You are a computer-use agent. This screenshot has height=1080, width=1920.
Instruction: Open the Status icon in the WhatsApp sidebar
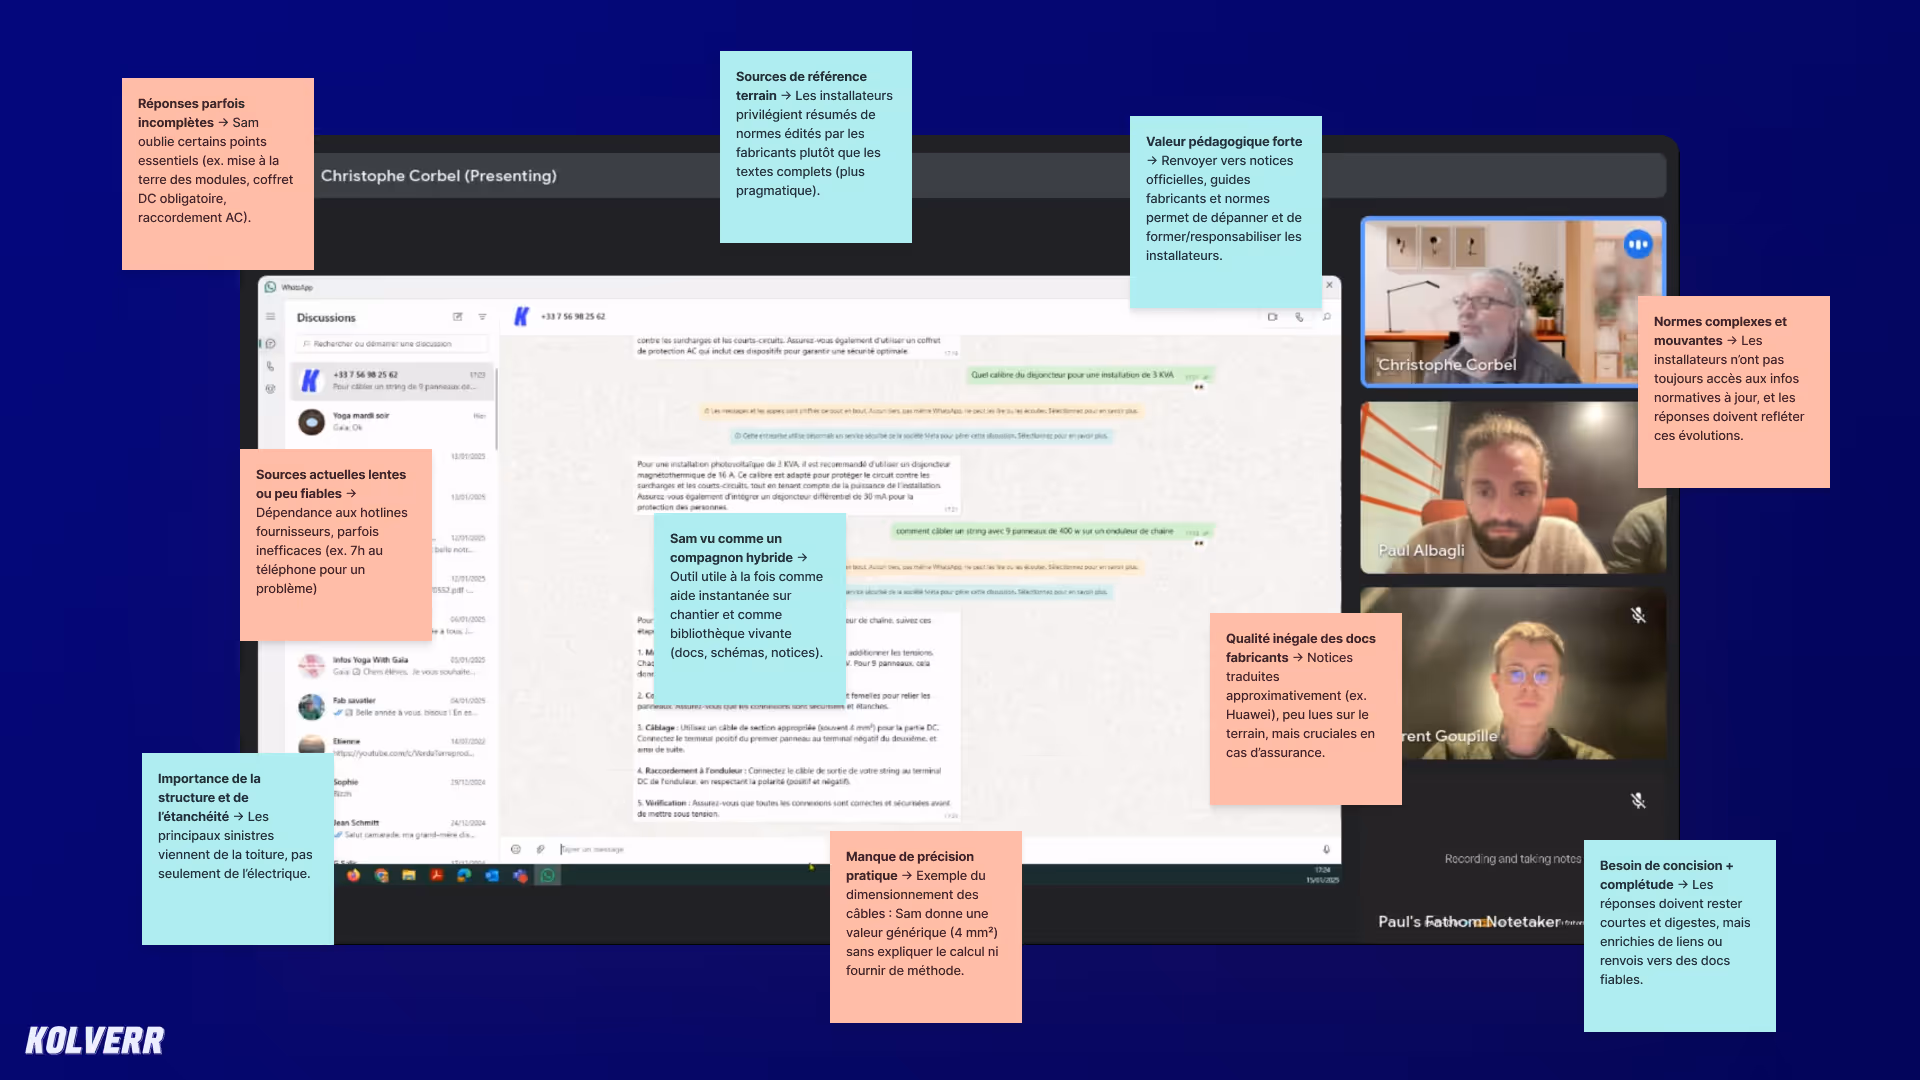[x=270, y=388]
